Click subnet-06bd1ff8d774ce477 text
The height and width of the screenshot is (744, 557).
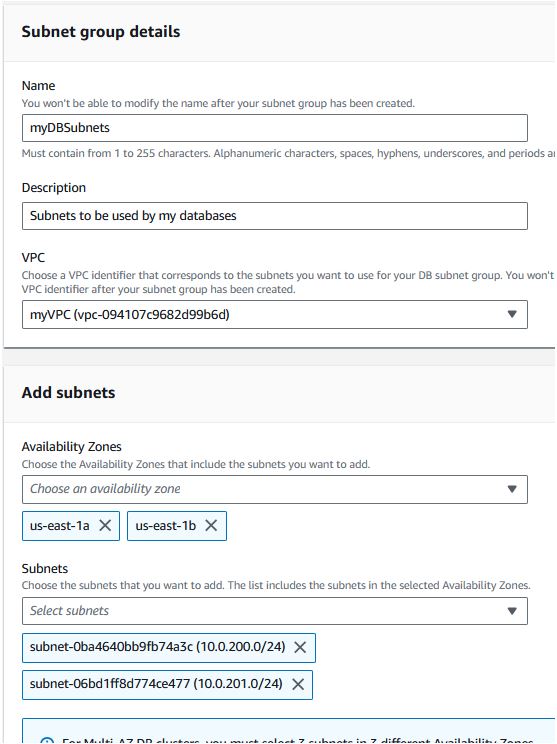pyautogui.click(x=110, y=684)
